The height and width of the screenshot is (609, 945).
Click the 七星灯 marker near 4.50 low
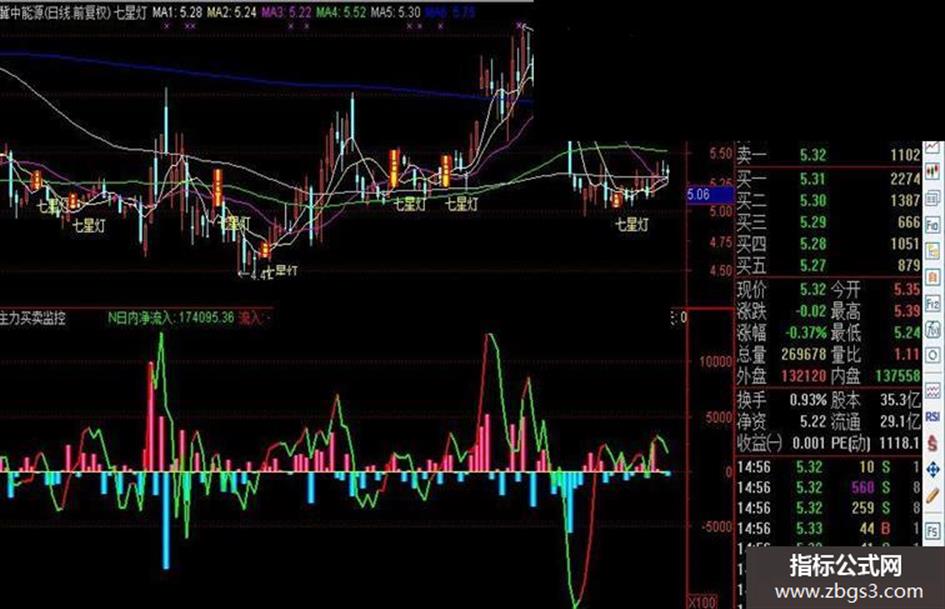pyautogui.click(x=281, y=271)
